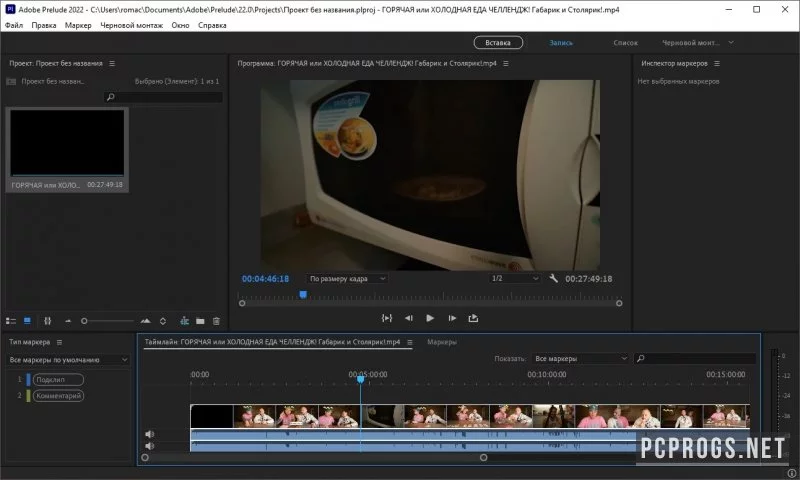
Task: Click the program monitor playhead marker
Action: [303, 294]
